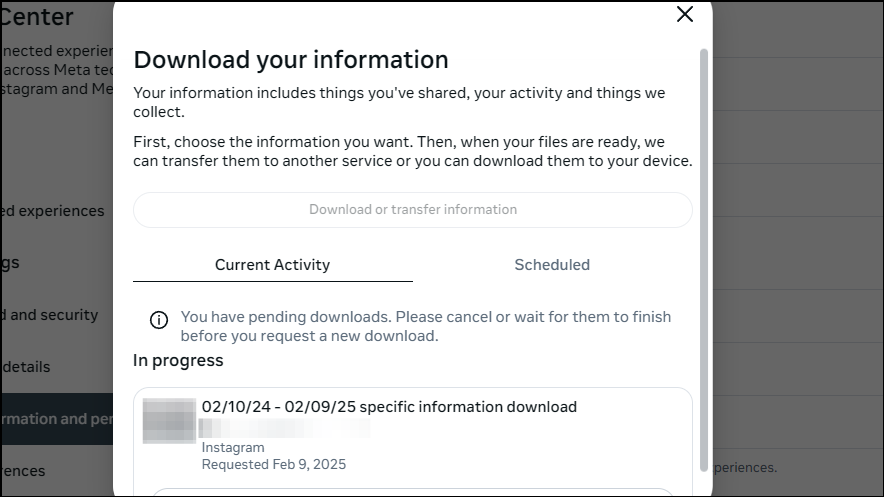Click the info circle icon beside pending notice

point(159,320)
